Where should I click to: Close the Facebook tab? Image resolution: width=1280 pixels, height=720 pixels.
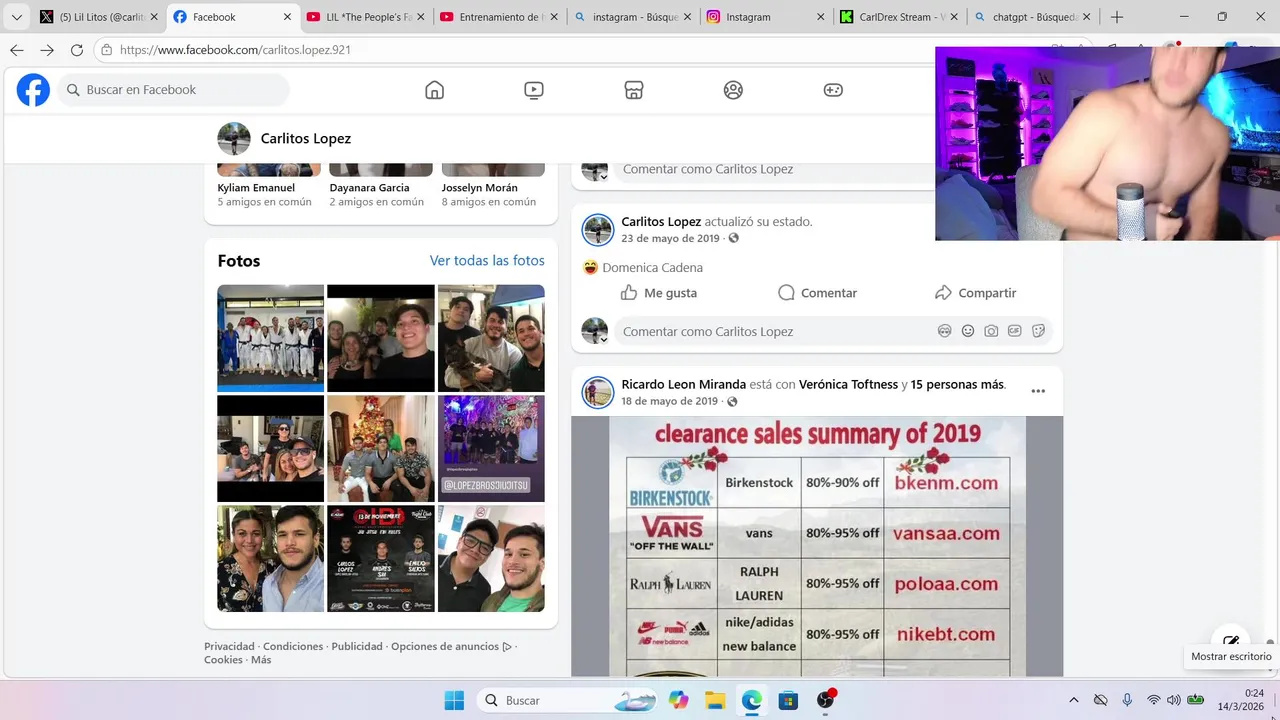click(x=287, y=17)
